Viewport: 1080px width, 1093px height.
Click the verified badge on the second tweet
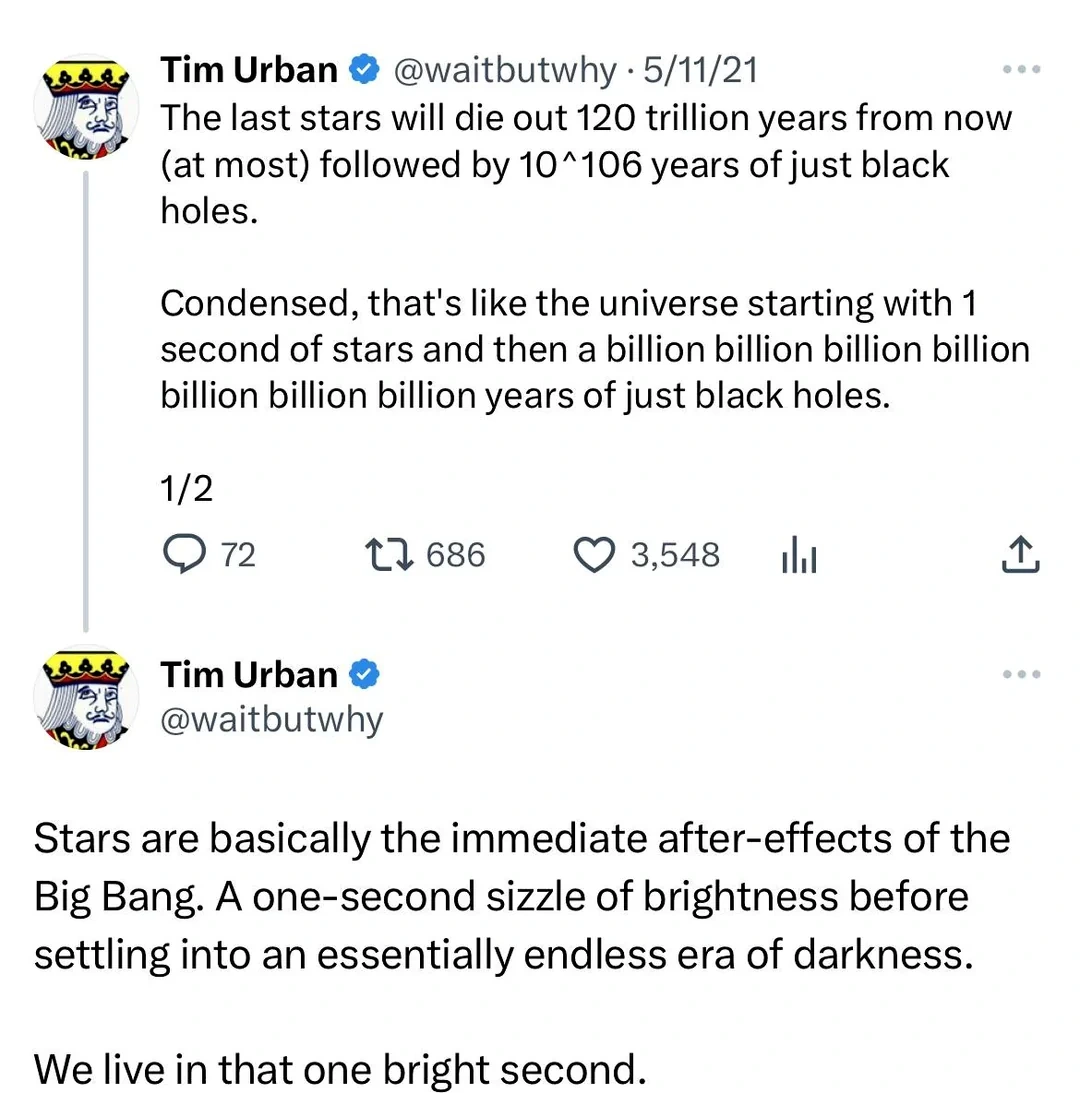(x=363, y=676)
